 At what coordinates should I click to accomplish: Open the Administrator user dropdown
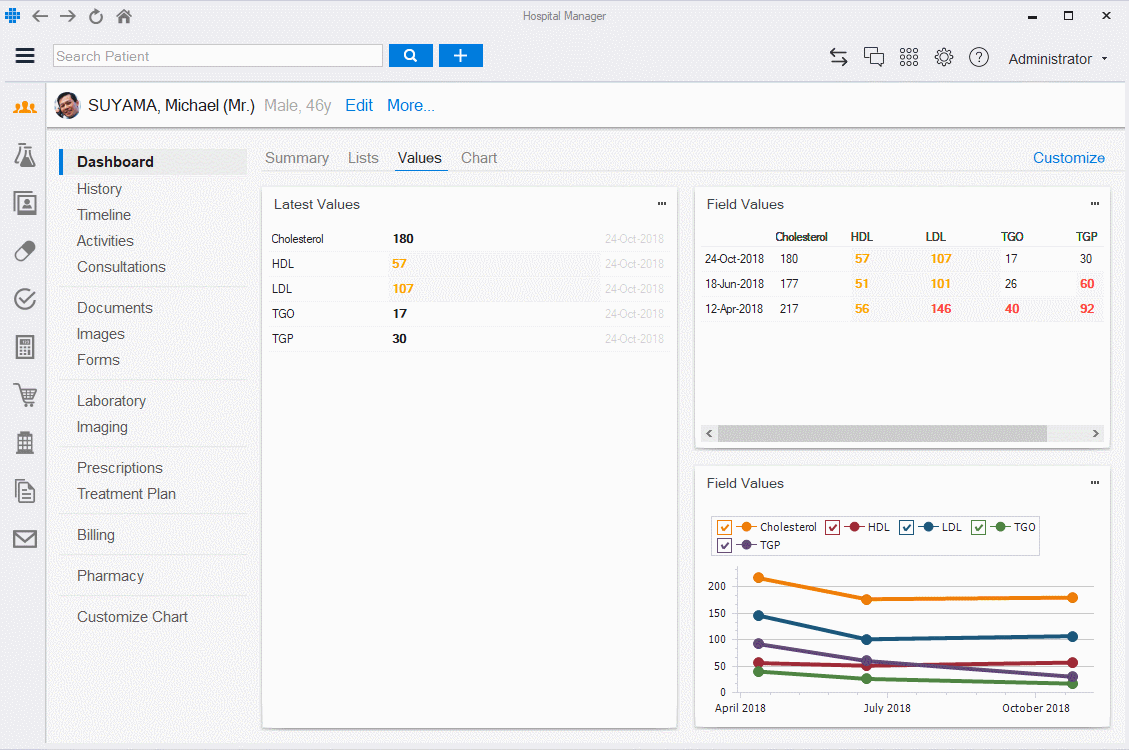coord(1057,59)
